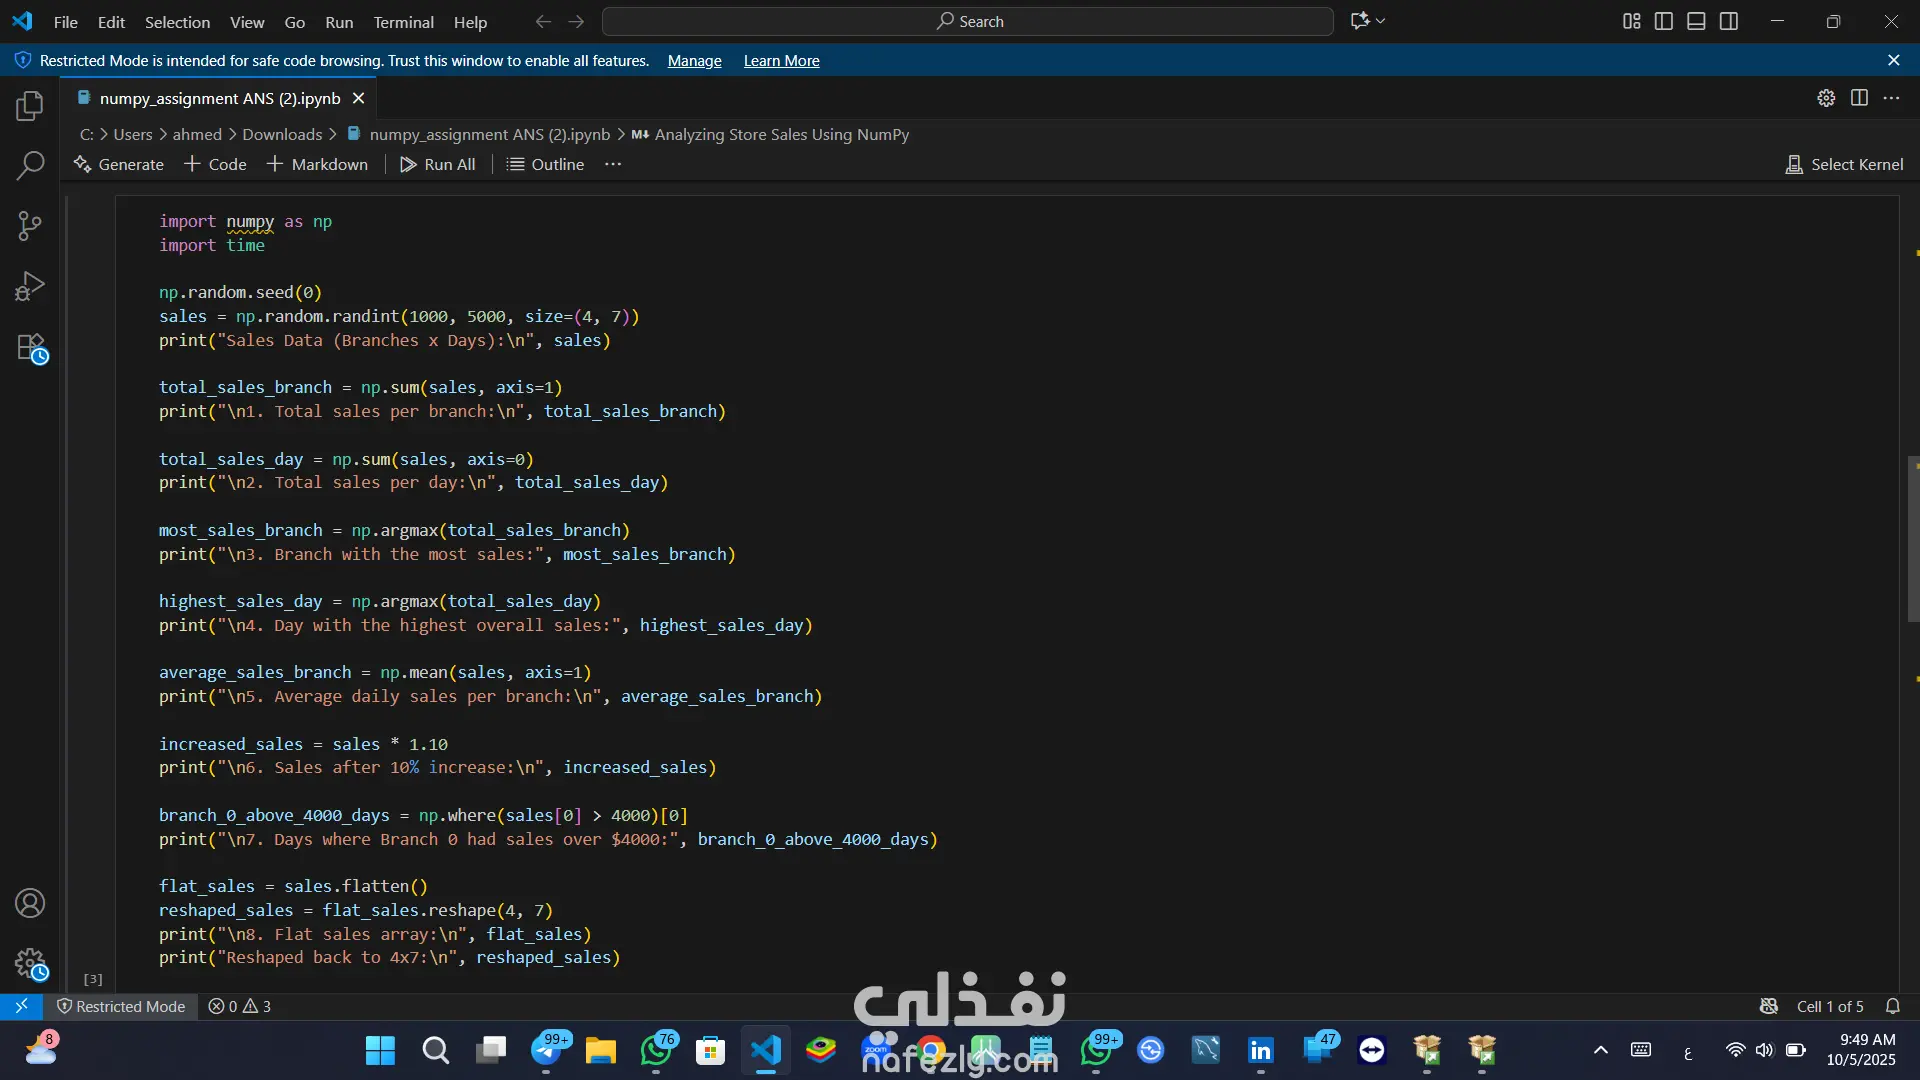Viewport: 1920px width, 1080px height.
Task: Open the Terminal menu
Action: pyautogui.click(x=403, y=22)
